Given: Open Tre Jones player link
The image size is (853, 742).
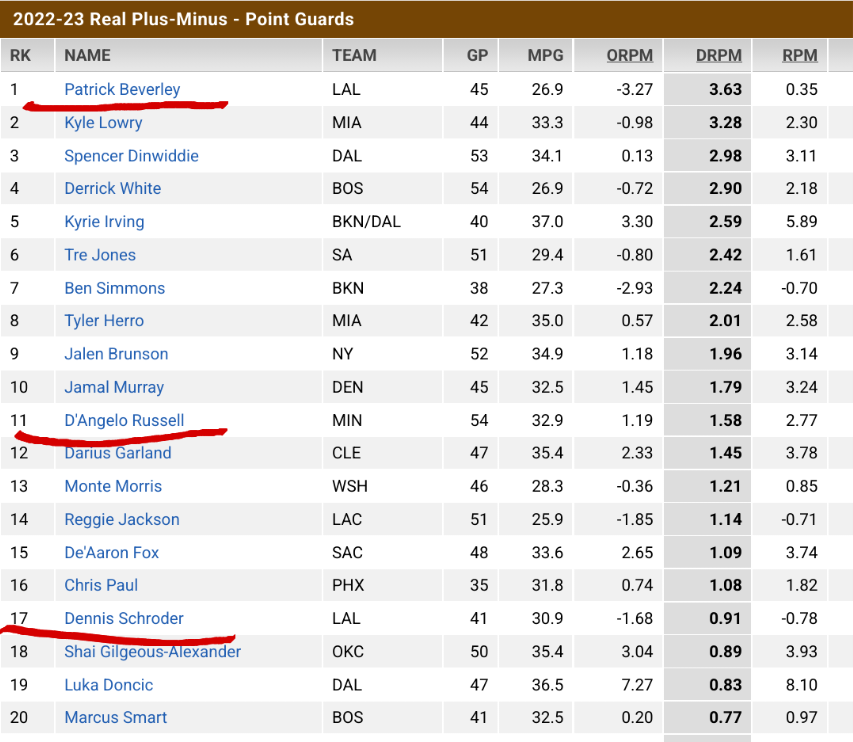Looking at the screenshot, I should point(100,255).
